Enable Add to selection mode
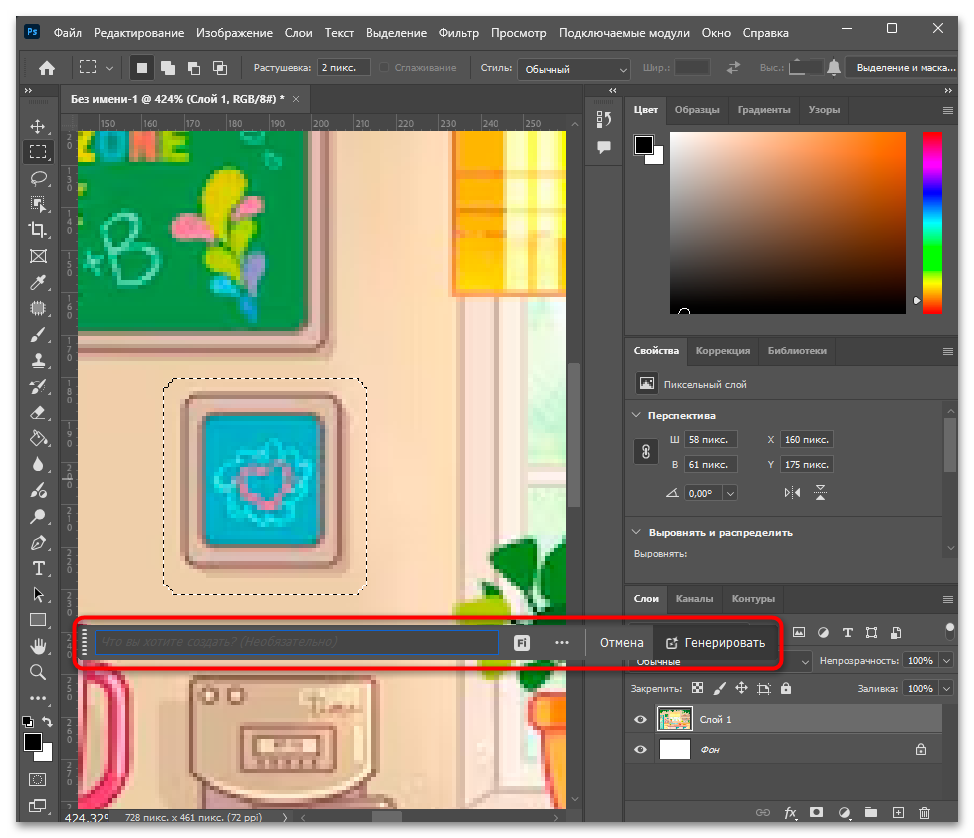The image size is (974, 838). pyautogui.click(x=168, y=68)
